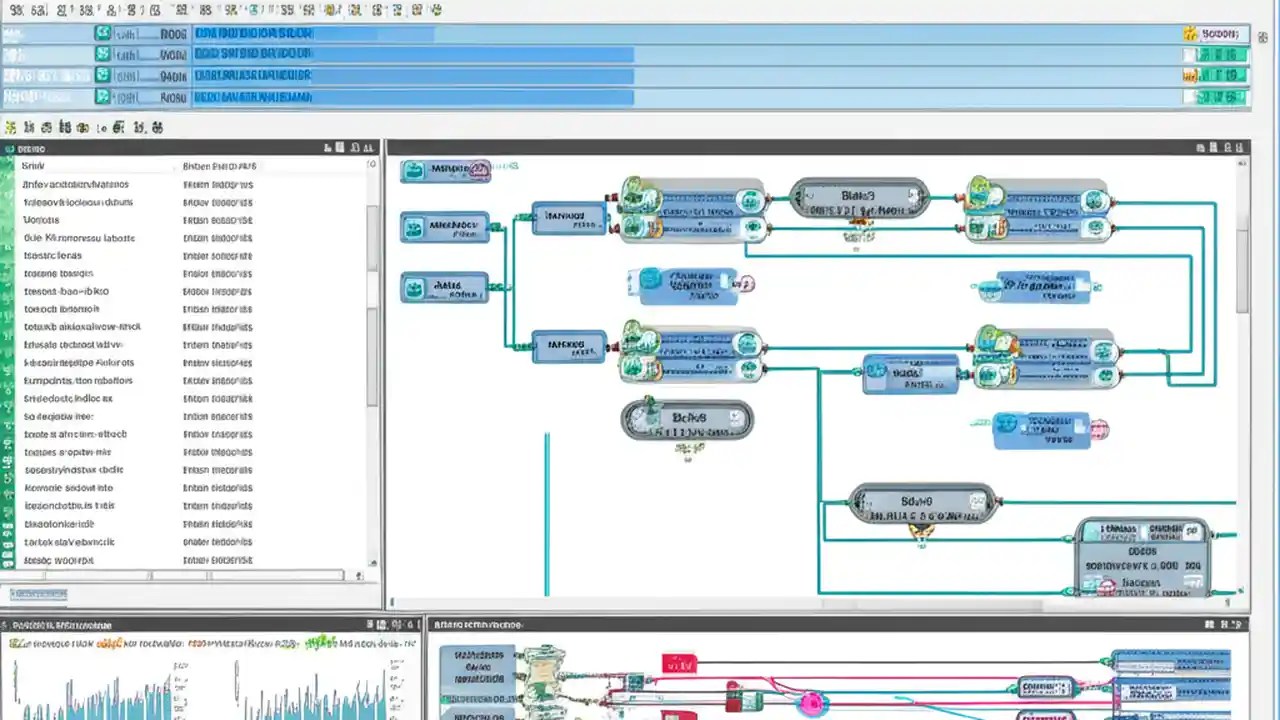Open the bottom-left monitoring panel header menu
The width and height of the screenshot is (1280, 720).
click(x=372, y=623)
